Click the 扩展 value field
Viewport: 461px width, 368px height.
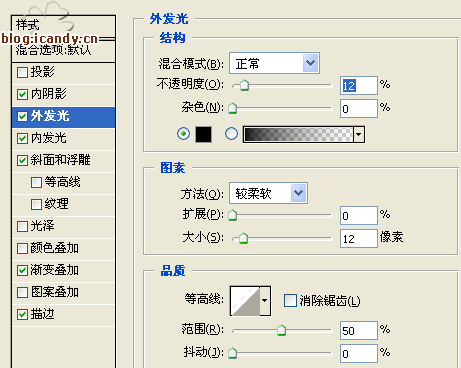tap(359, 215)
